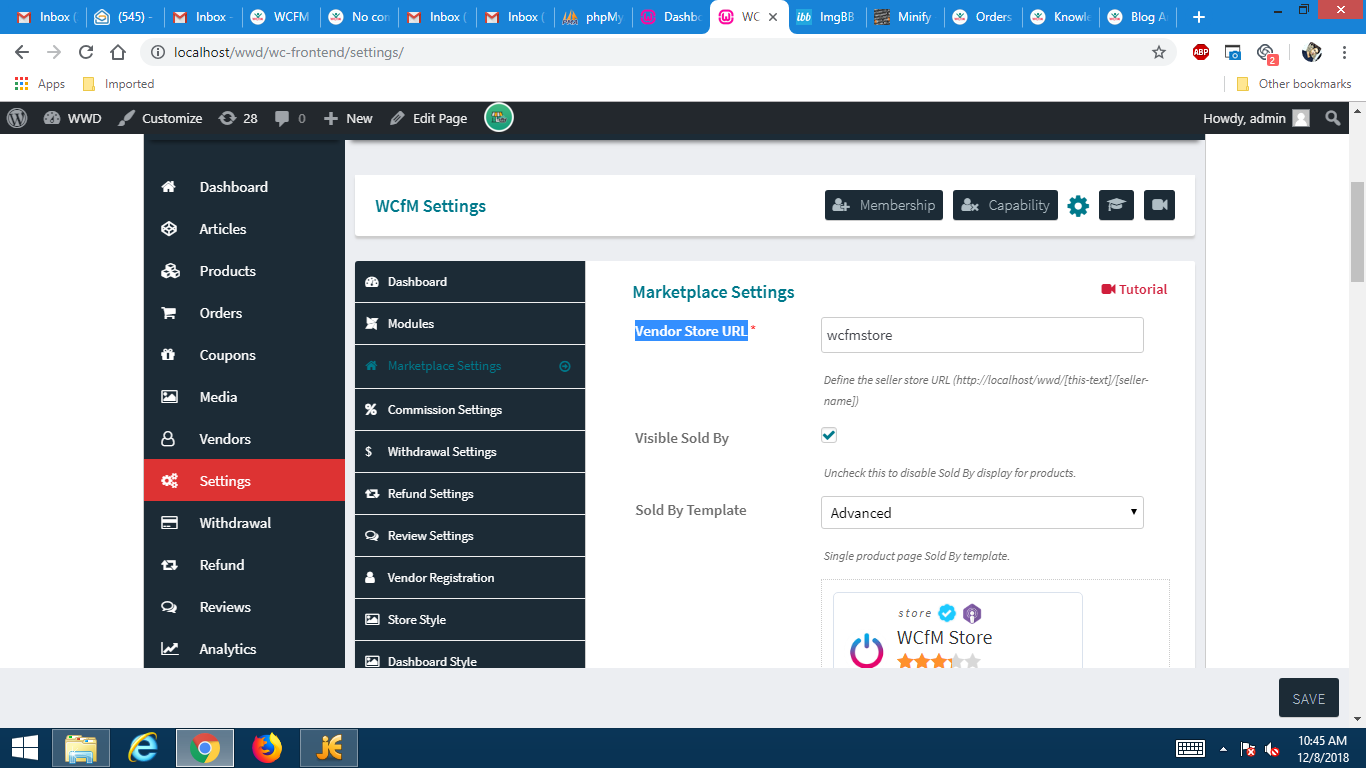Click the shopping cart icon beside Orders in sidebar
This screenshot has width=1366, height=768.
coord(169,313)
